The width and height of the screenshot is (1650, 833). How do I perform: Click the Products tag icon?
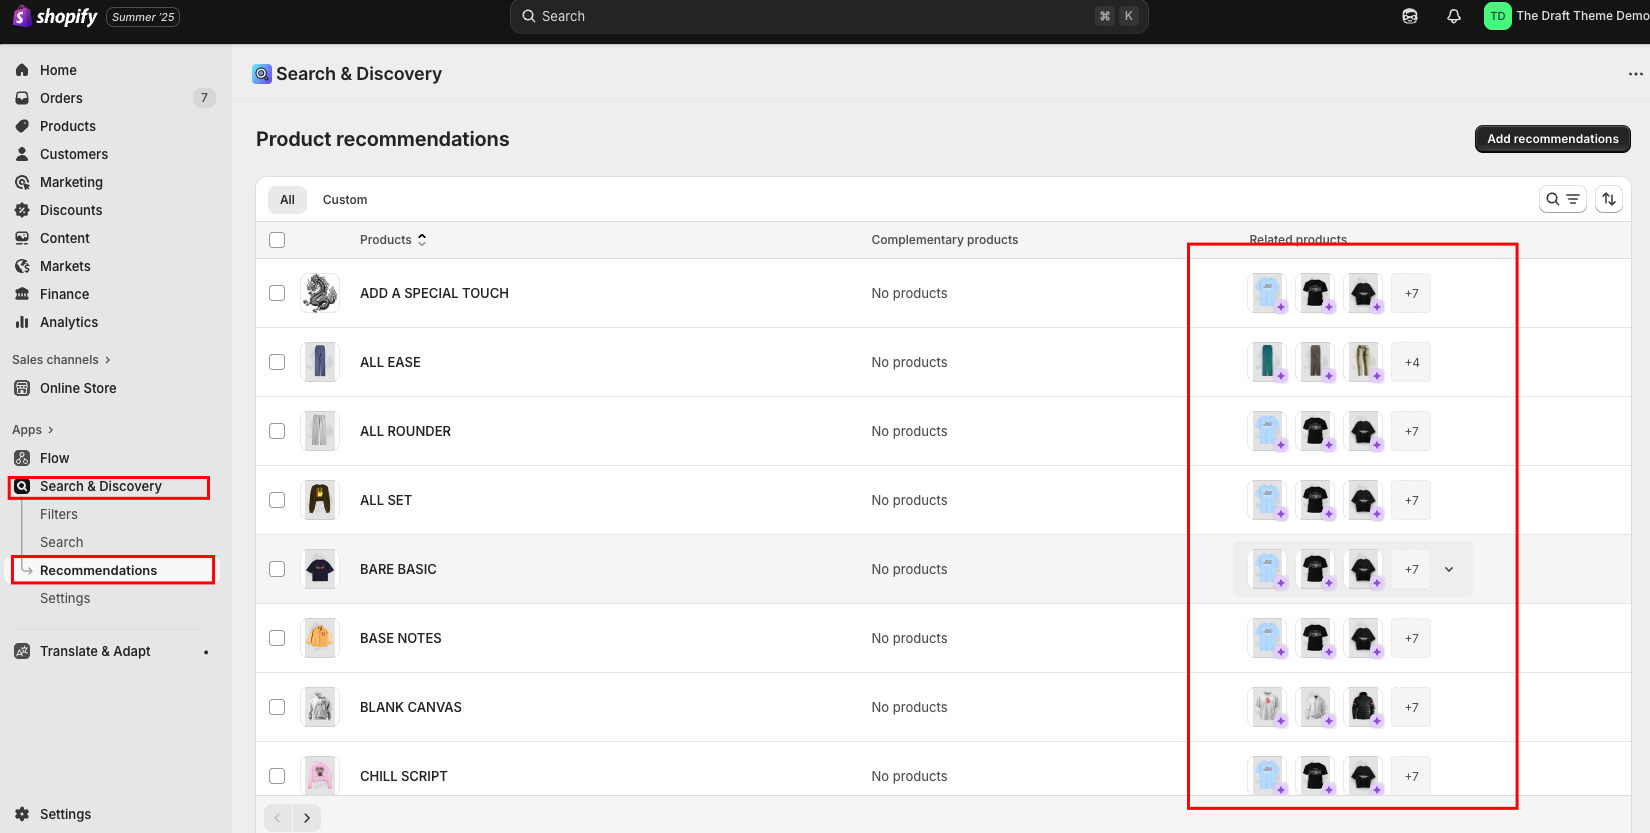coord(22,126)
